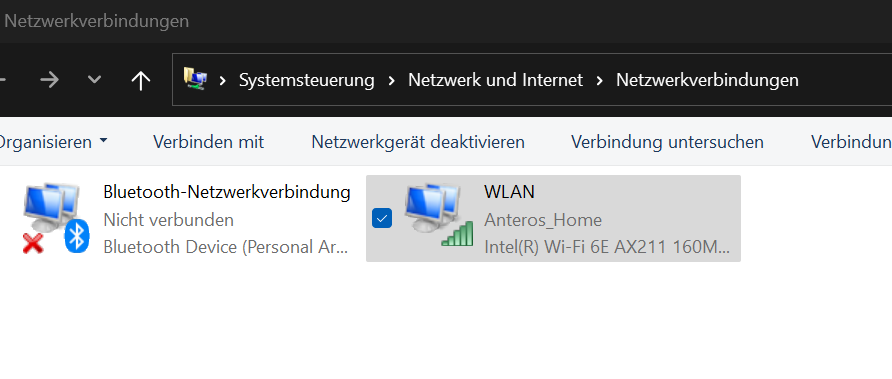The width and height of the screenshot is (892, 379).
Task: Click Verbindung untersuchen command
Action: (667, 142)
